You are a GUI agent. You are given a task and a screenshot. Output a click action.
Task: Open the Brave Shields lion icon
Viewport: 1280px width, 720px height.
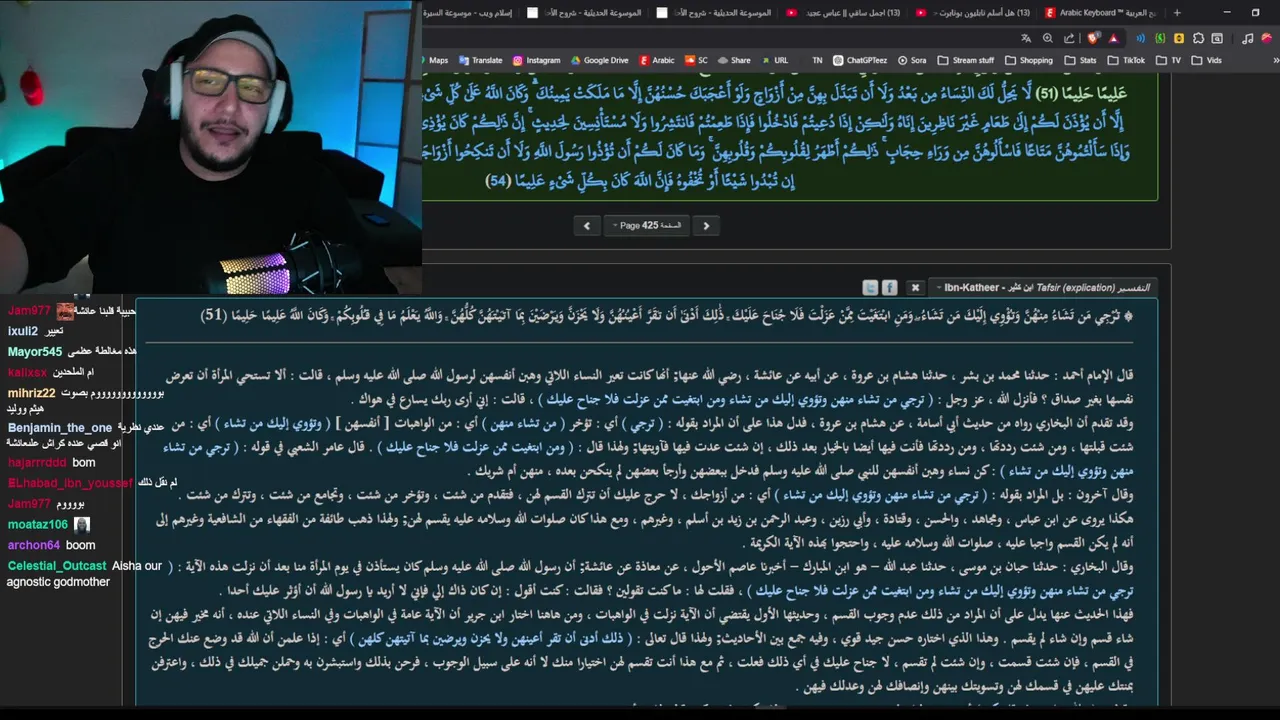coord(1093,38)
